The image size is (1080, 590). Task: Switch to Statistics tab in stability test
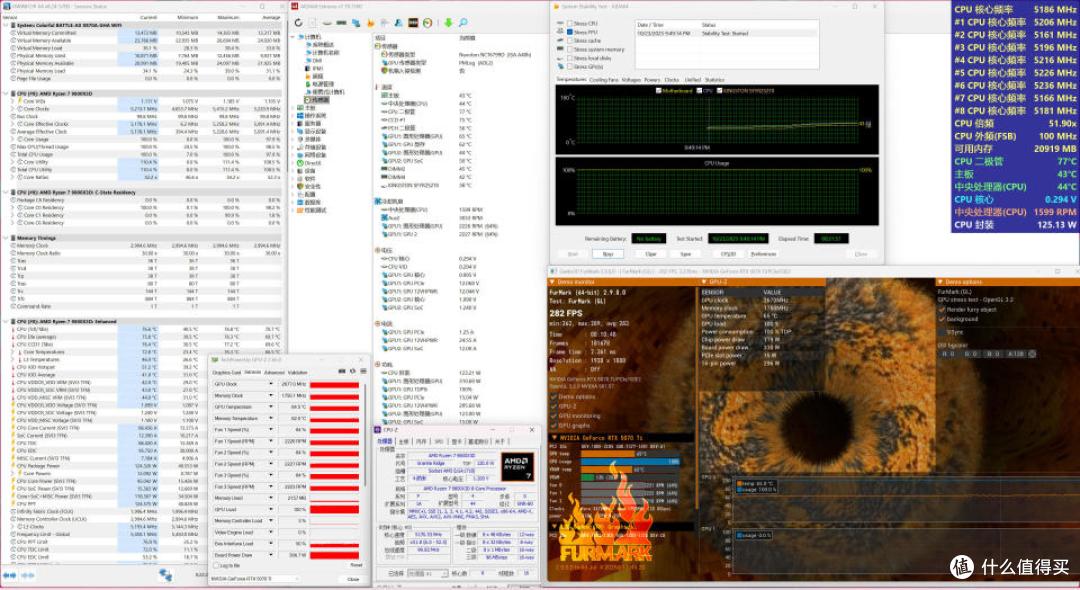[714, 80]
